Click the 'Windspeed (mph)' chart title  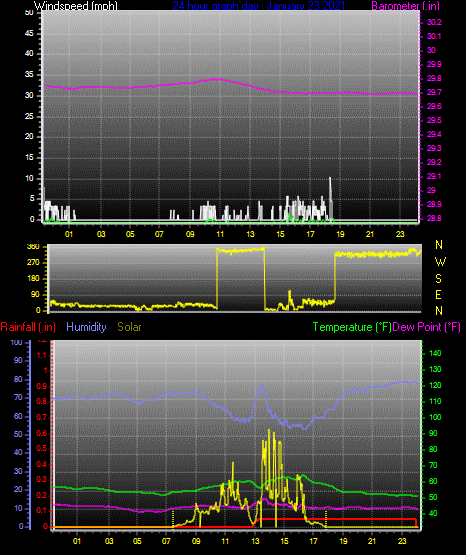click(x=76, y=6)
